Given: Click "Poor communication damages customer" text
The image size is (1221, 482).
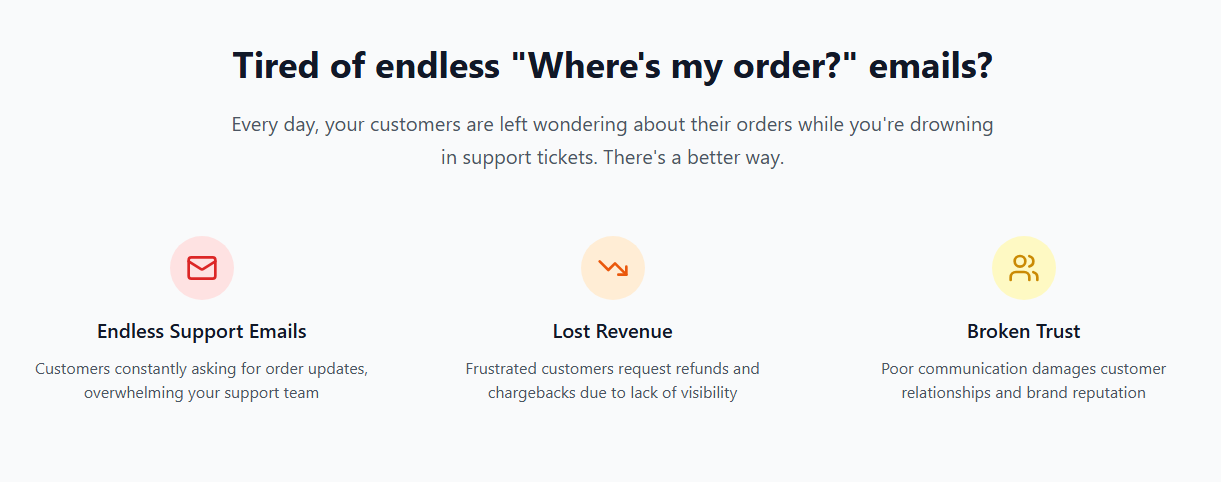Looking at the screenshot, I should click(1024, 369).
